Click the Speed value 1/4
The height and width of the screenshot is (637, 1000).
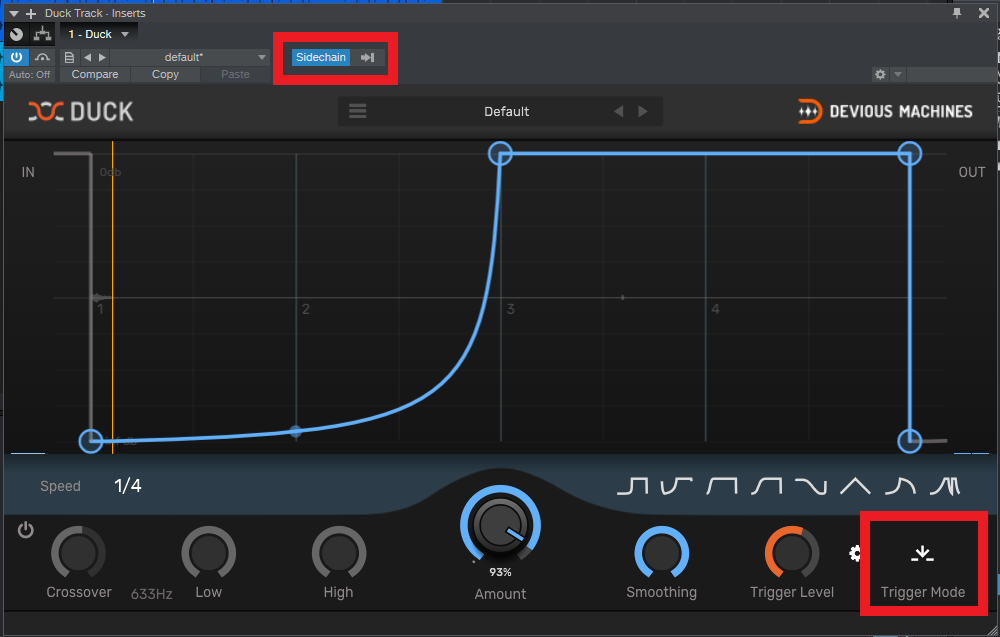click(128, 486)
